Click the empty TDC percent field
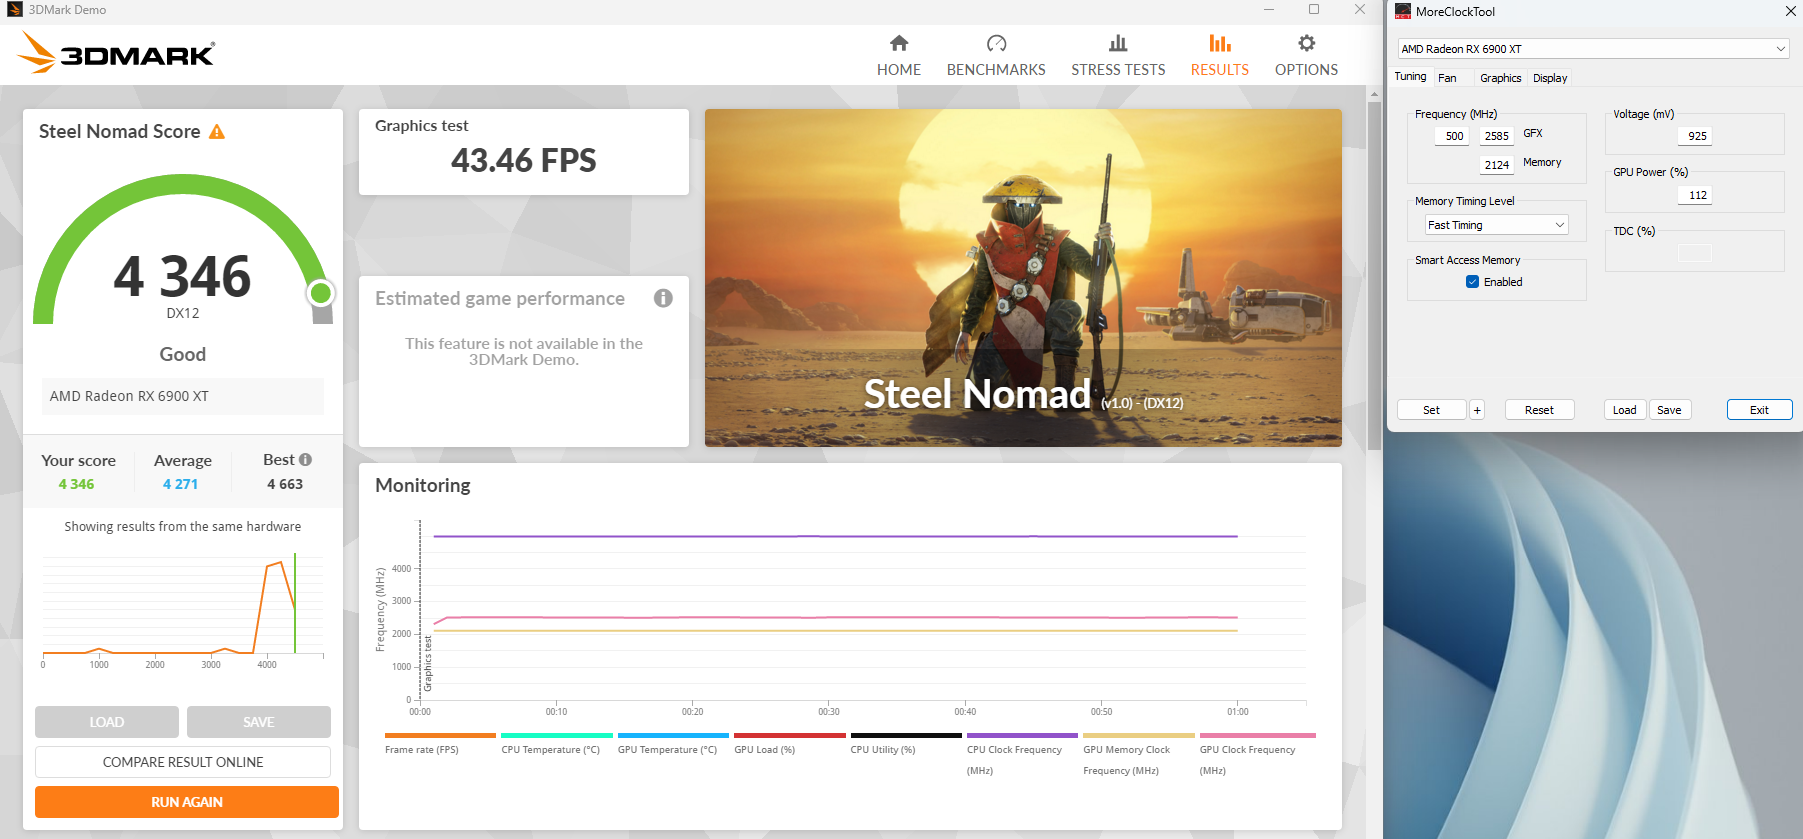This screenshot has width=1803, height=839. (x=1695, y=253)
